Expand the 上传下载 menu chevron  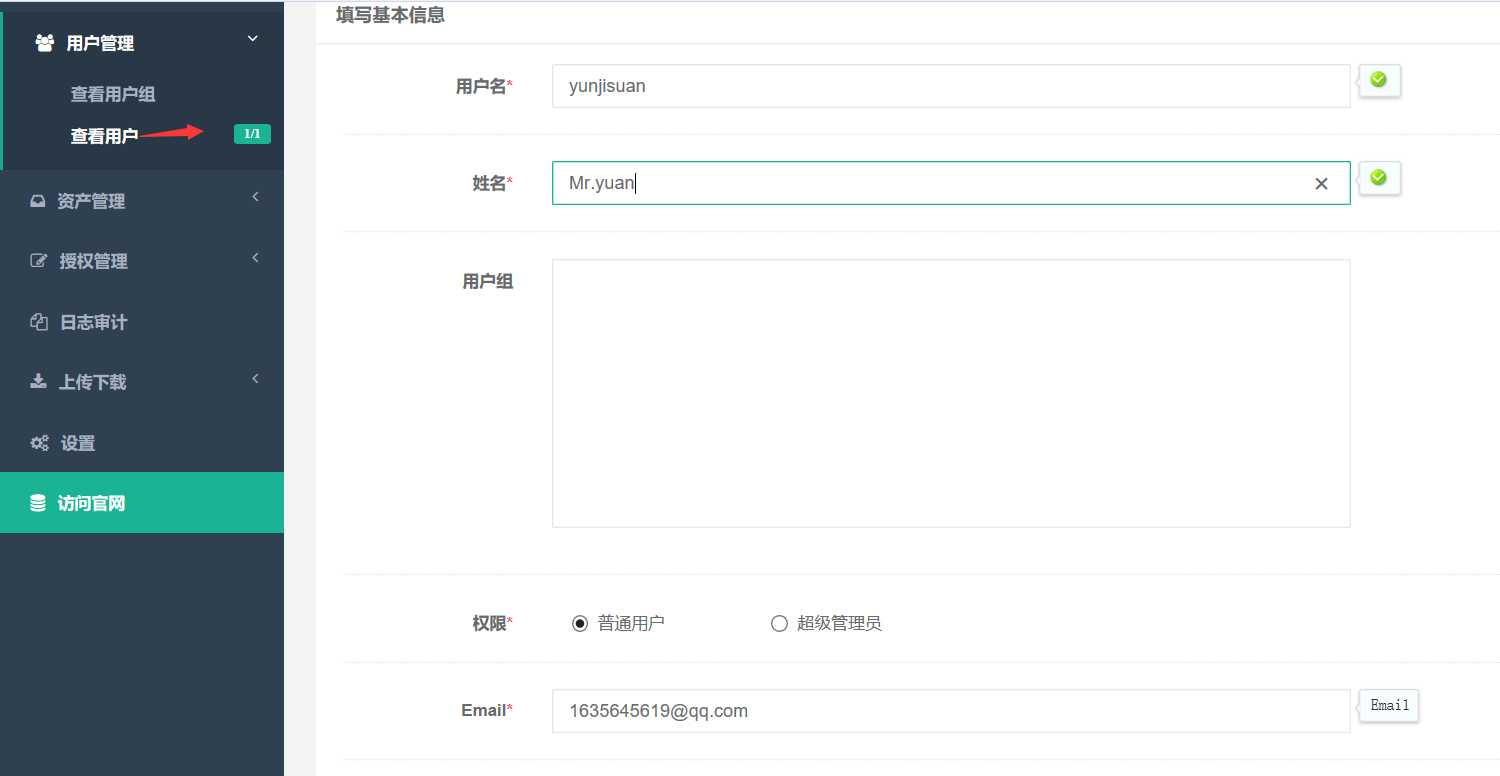[255, 378]
